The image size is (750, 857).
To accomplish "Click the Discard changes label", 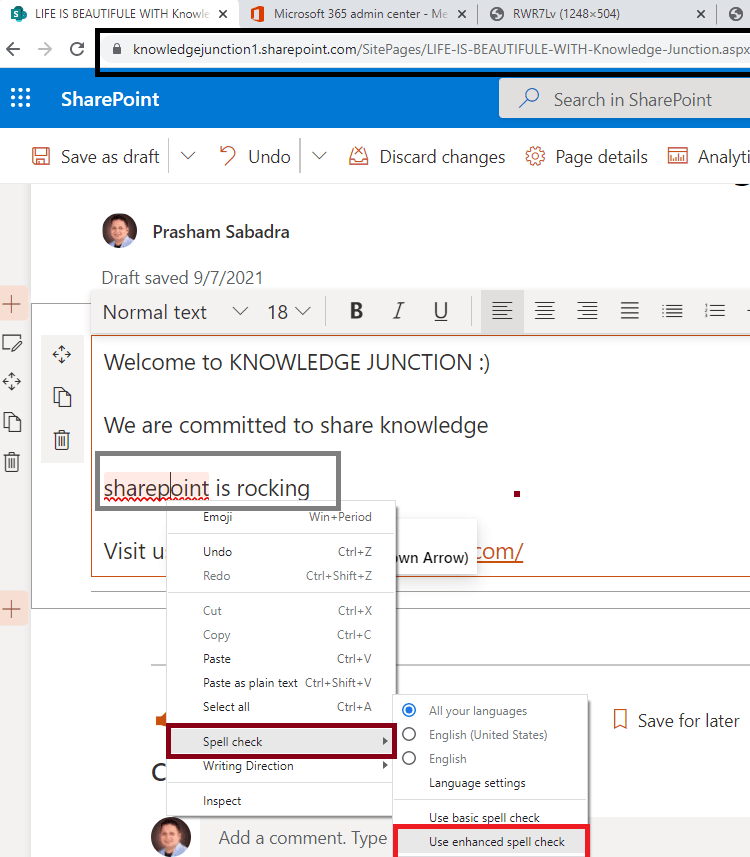I will (x=442, y=157).
